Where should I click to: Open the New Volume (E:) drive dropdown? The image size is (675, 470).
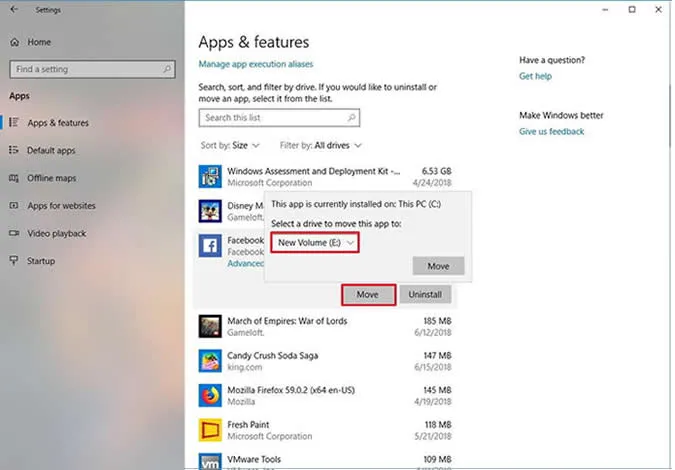click(315, 243)
